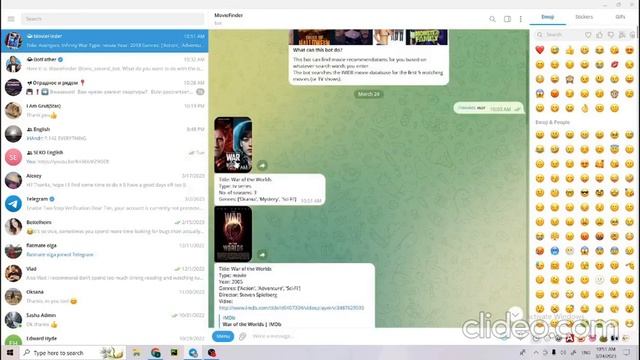Image resolution: width=640 pixels, height=360 pixels.
Task: Select the thumbs-up emoji category icon
Action: 599,35
